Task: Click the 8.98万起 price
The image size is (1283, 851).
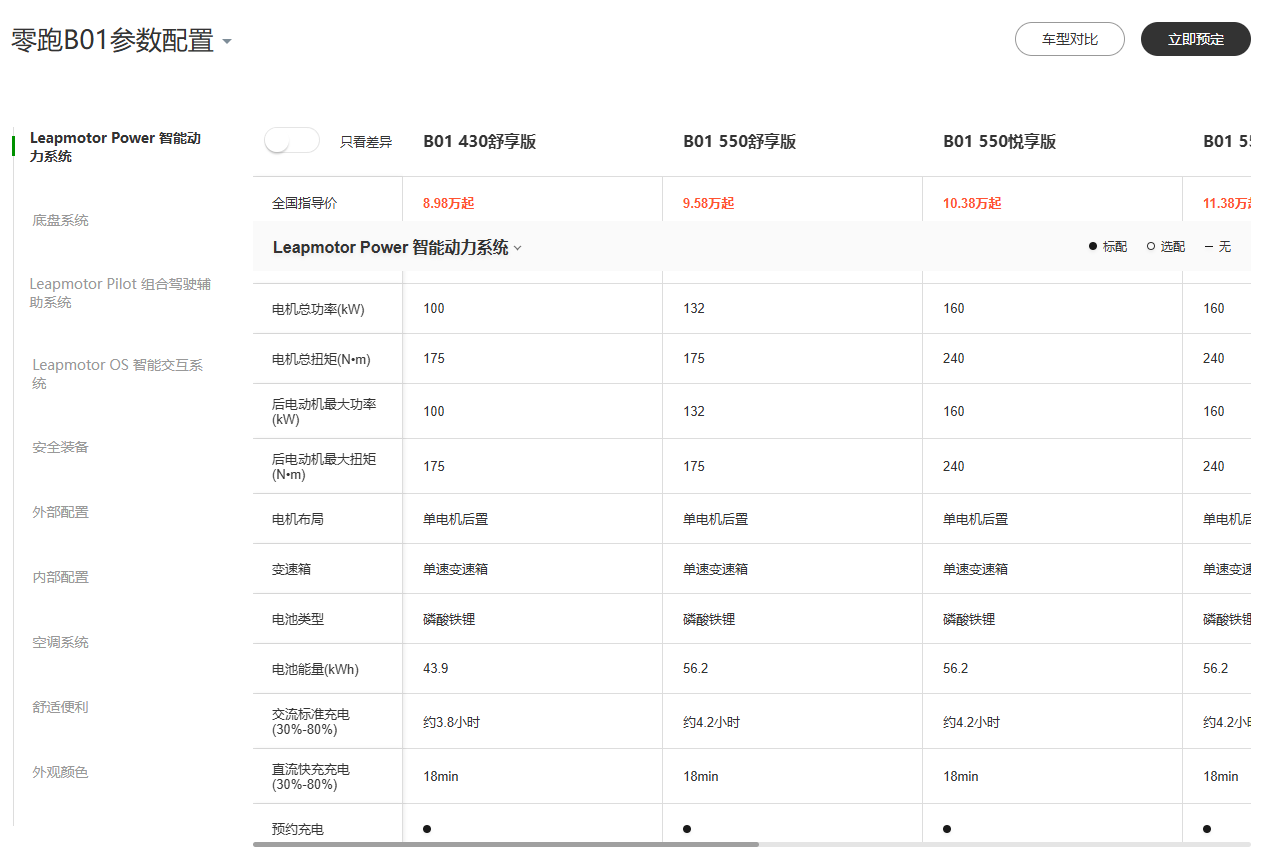Action: (449, 203)
